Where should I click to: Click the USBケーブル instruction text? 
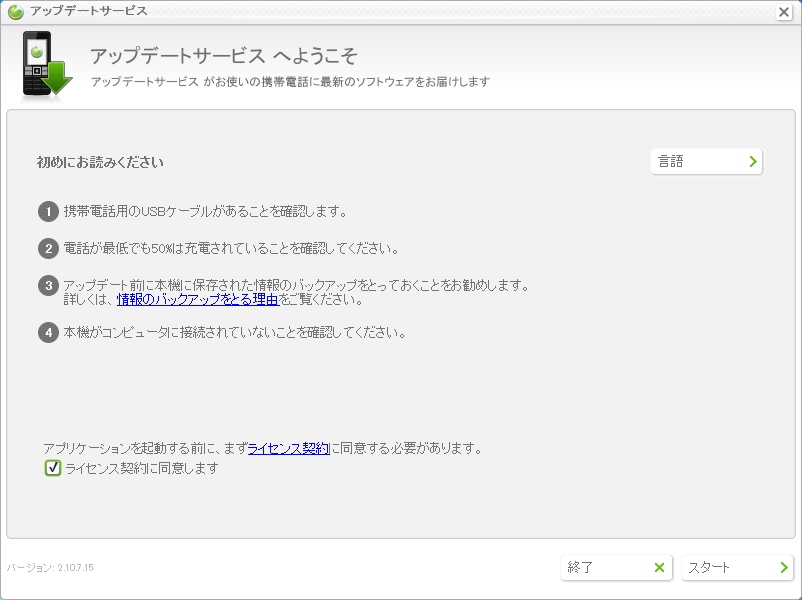(205, 211)
